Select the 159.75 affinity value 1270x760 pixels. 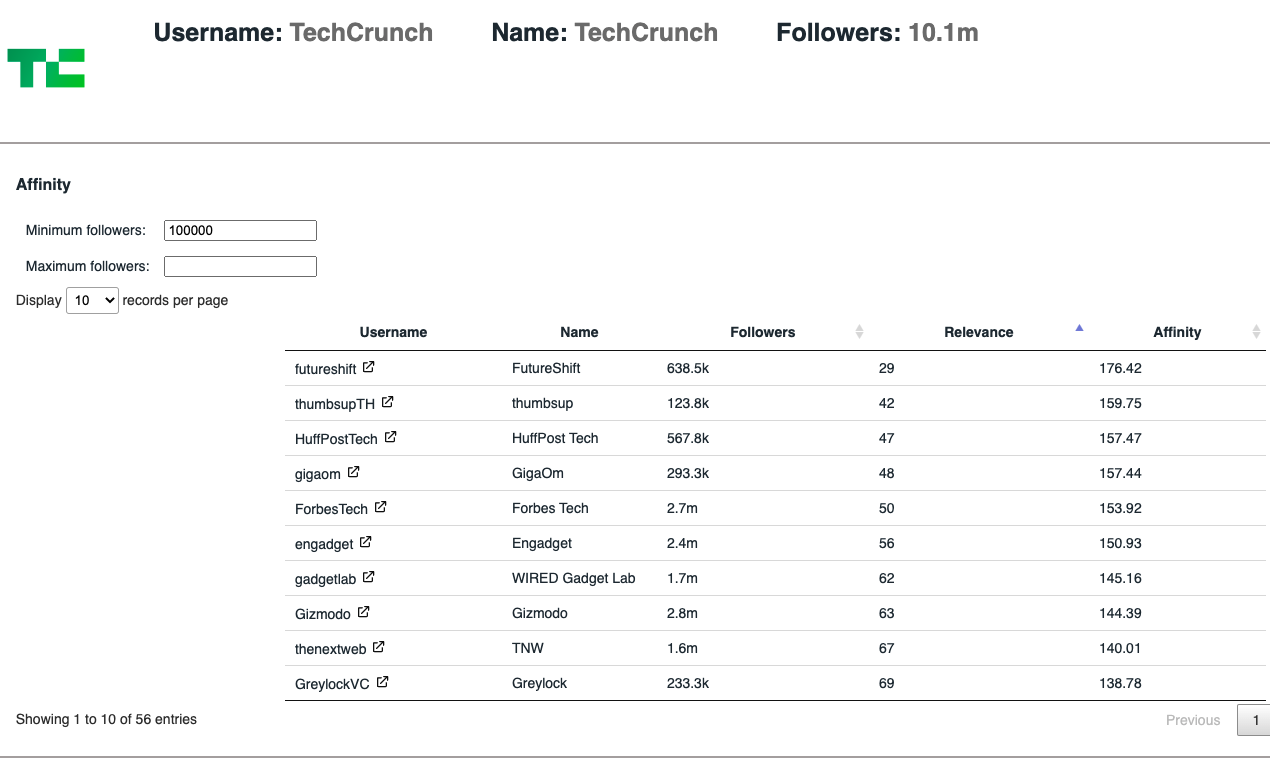point(1120,403)
